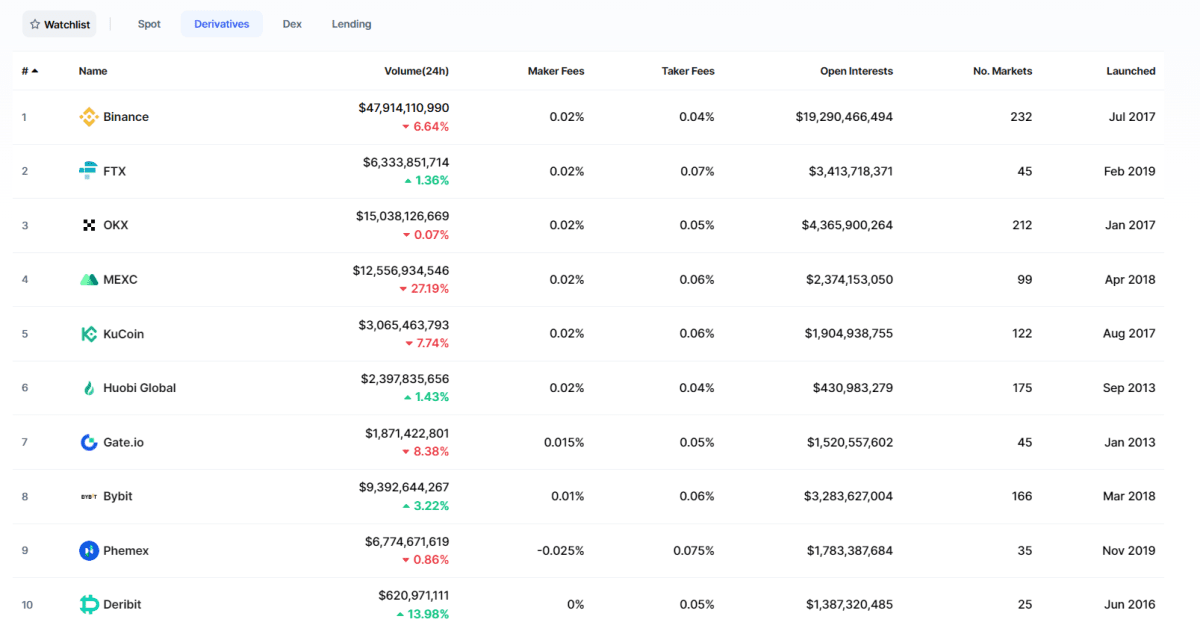The image size is (1200, 631).
Task: Click KuCoin market count 122
Action: [x=1022, y=334]
